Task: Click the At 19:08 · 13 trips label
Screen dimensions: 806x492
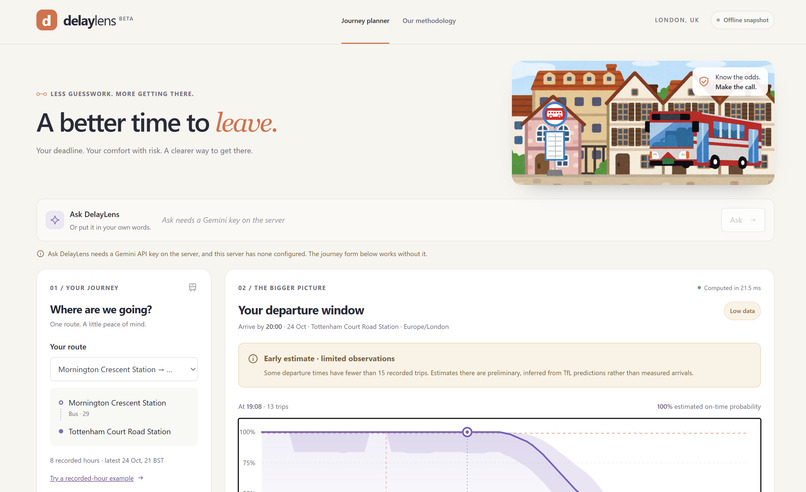Action: click(263, 407)
